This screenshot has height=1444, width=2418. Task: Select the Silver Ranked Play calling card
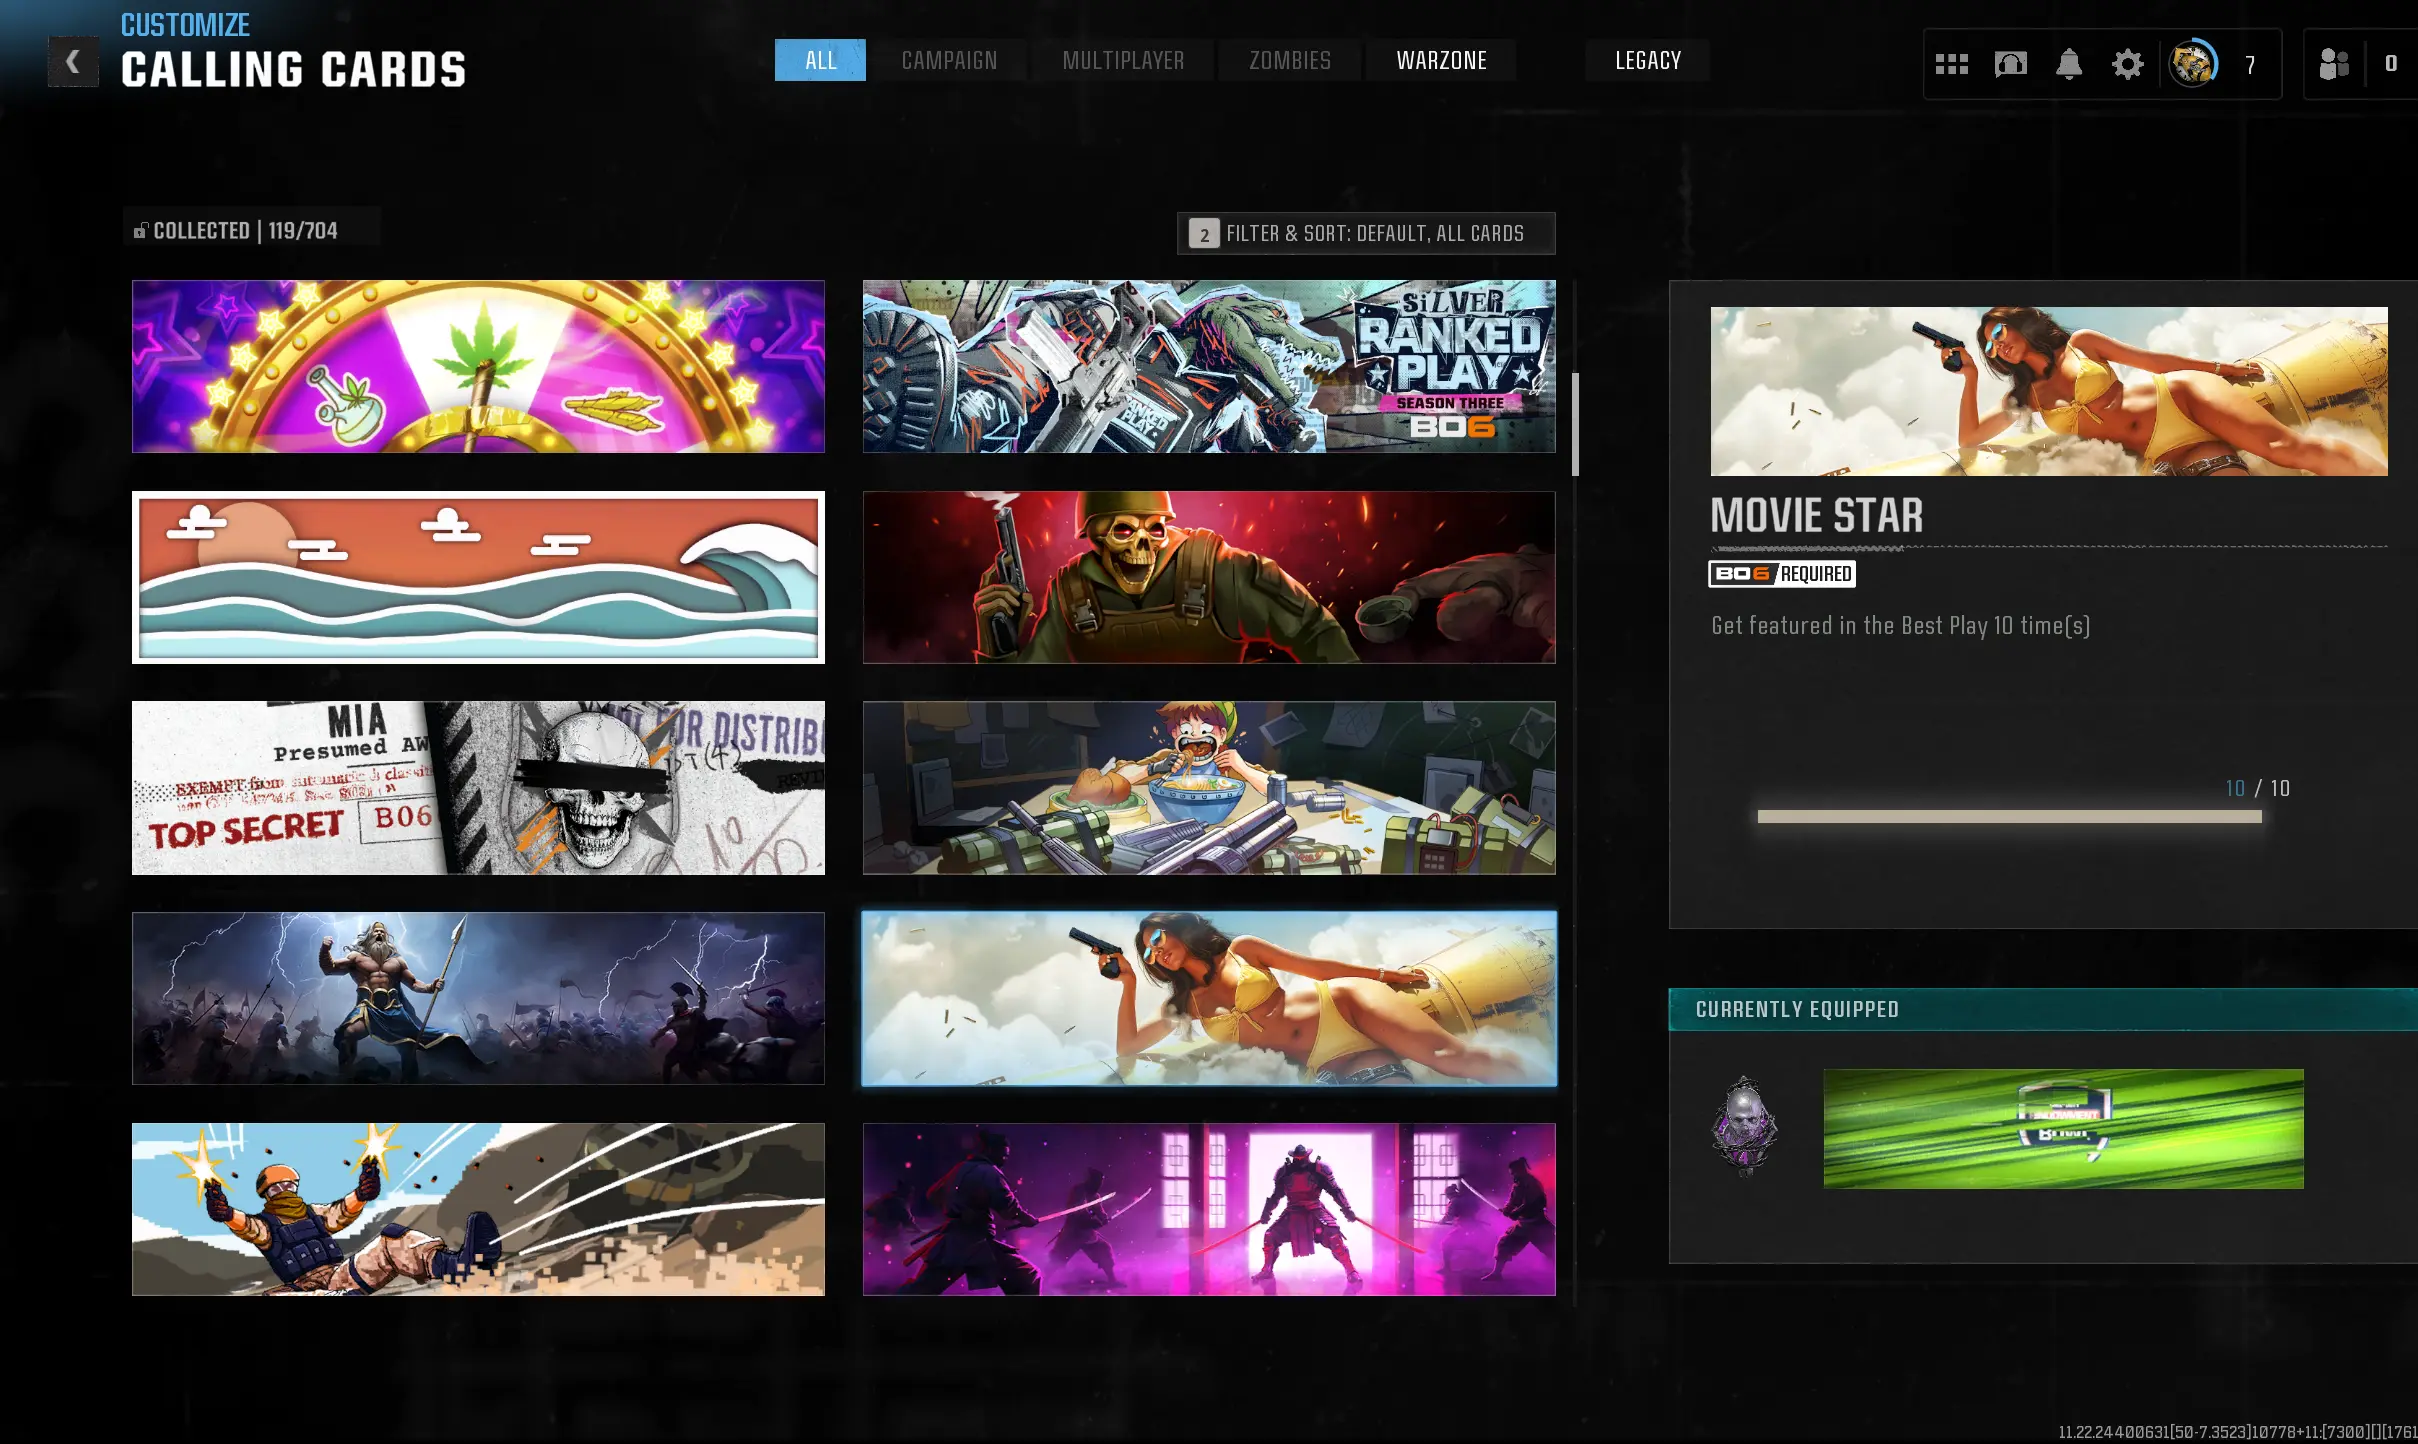(1208, 367)
